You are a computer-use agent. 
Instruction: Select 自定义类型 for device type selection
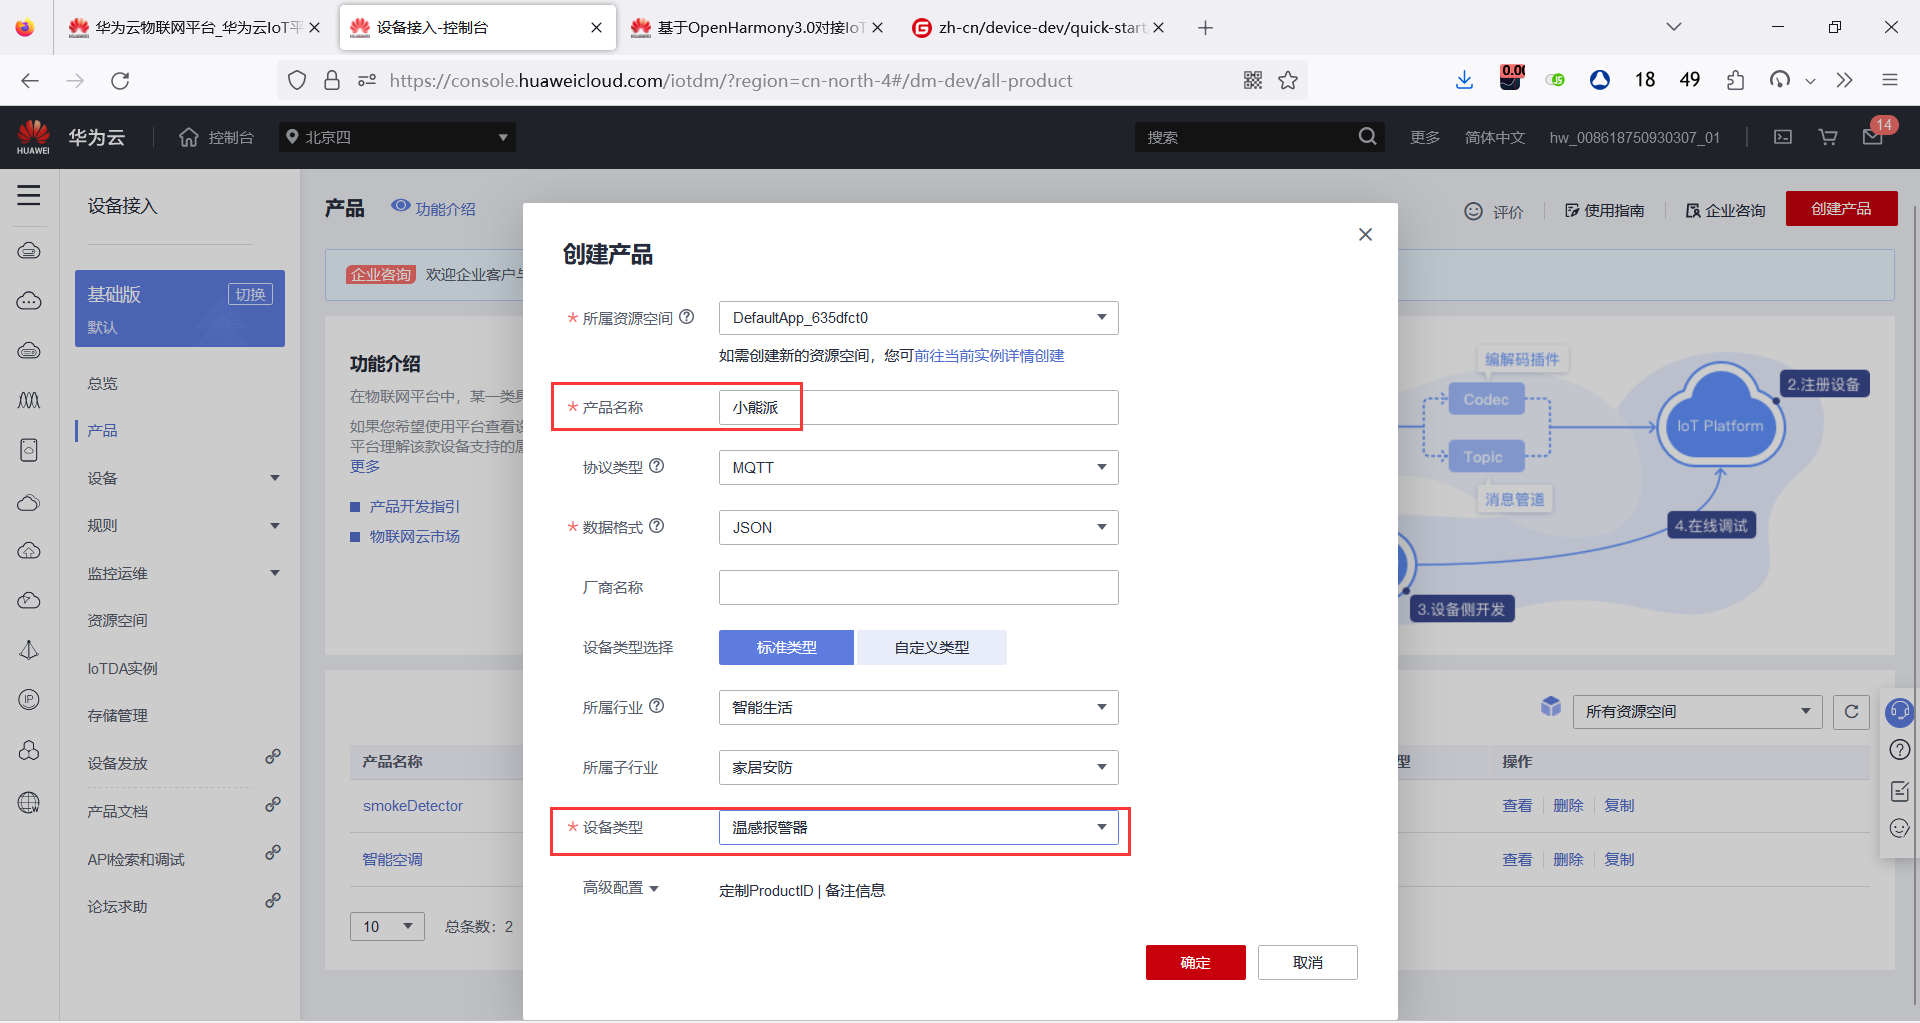point(931,647)
